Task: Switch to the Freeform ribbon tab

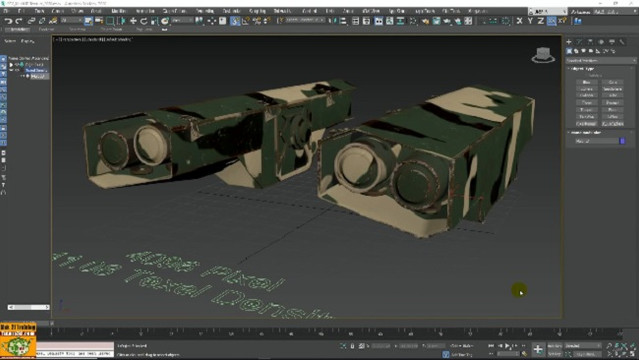Action: (x=46, y=29)
